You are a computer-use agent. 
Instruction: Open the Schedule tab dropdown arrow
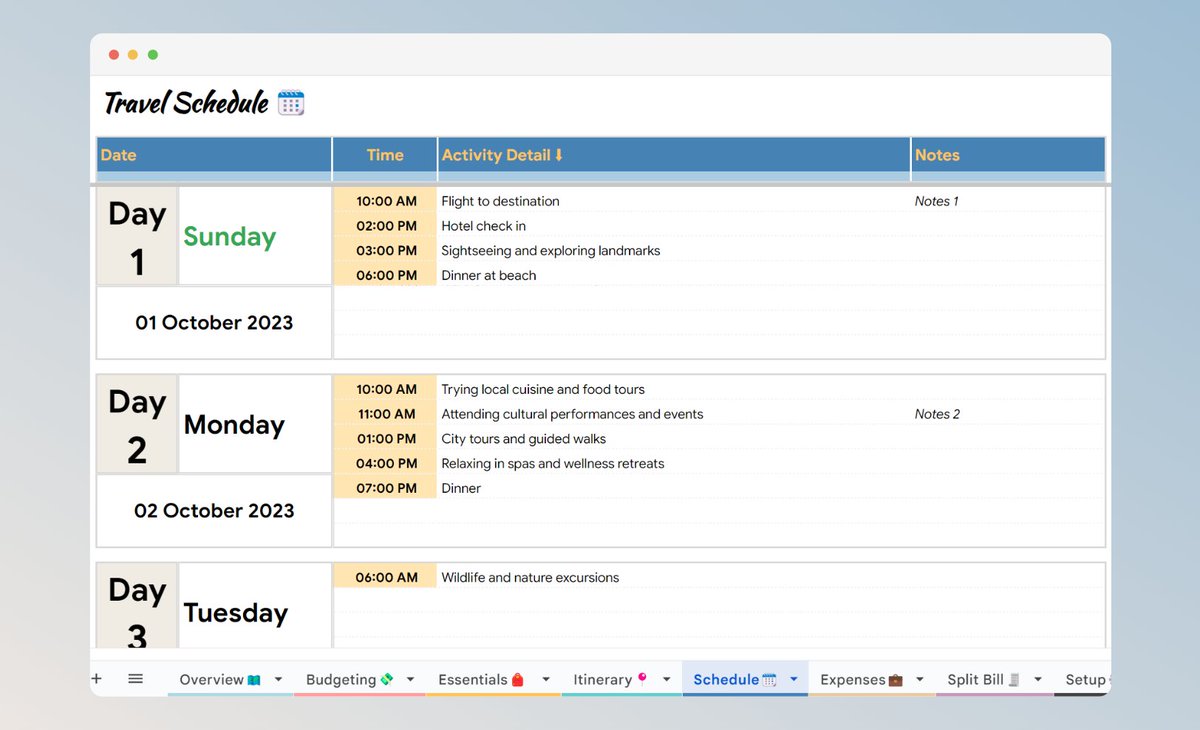[x=793, y=679]
